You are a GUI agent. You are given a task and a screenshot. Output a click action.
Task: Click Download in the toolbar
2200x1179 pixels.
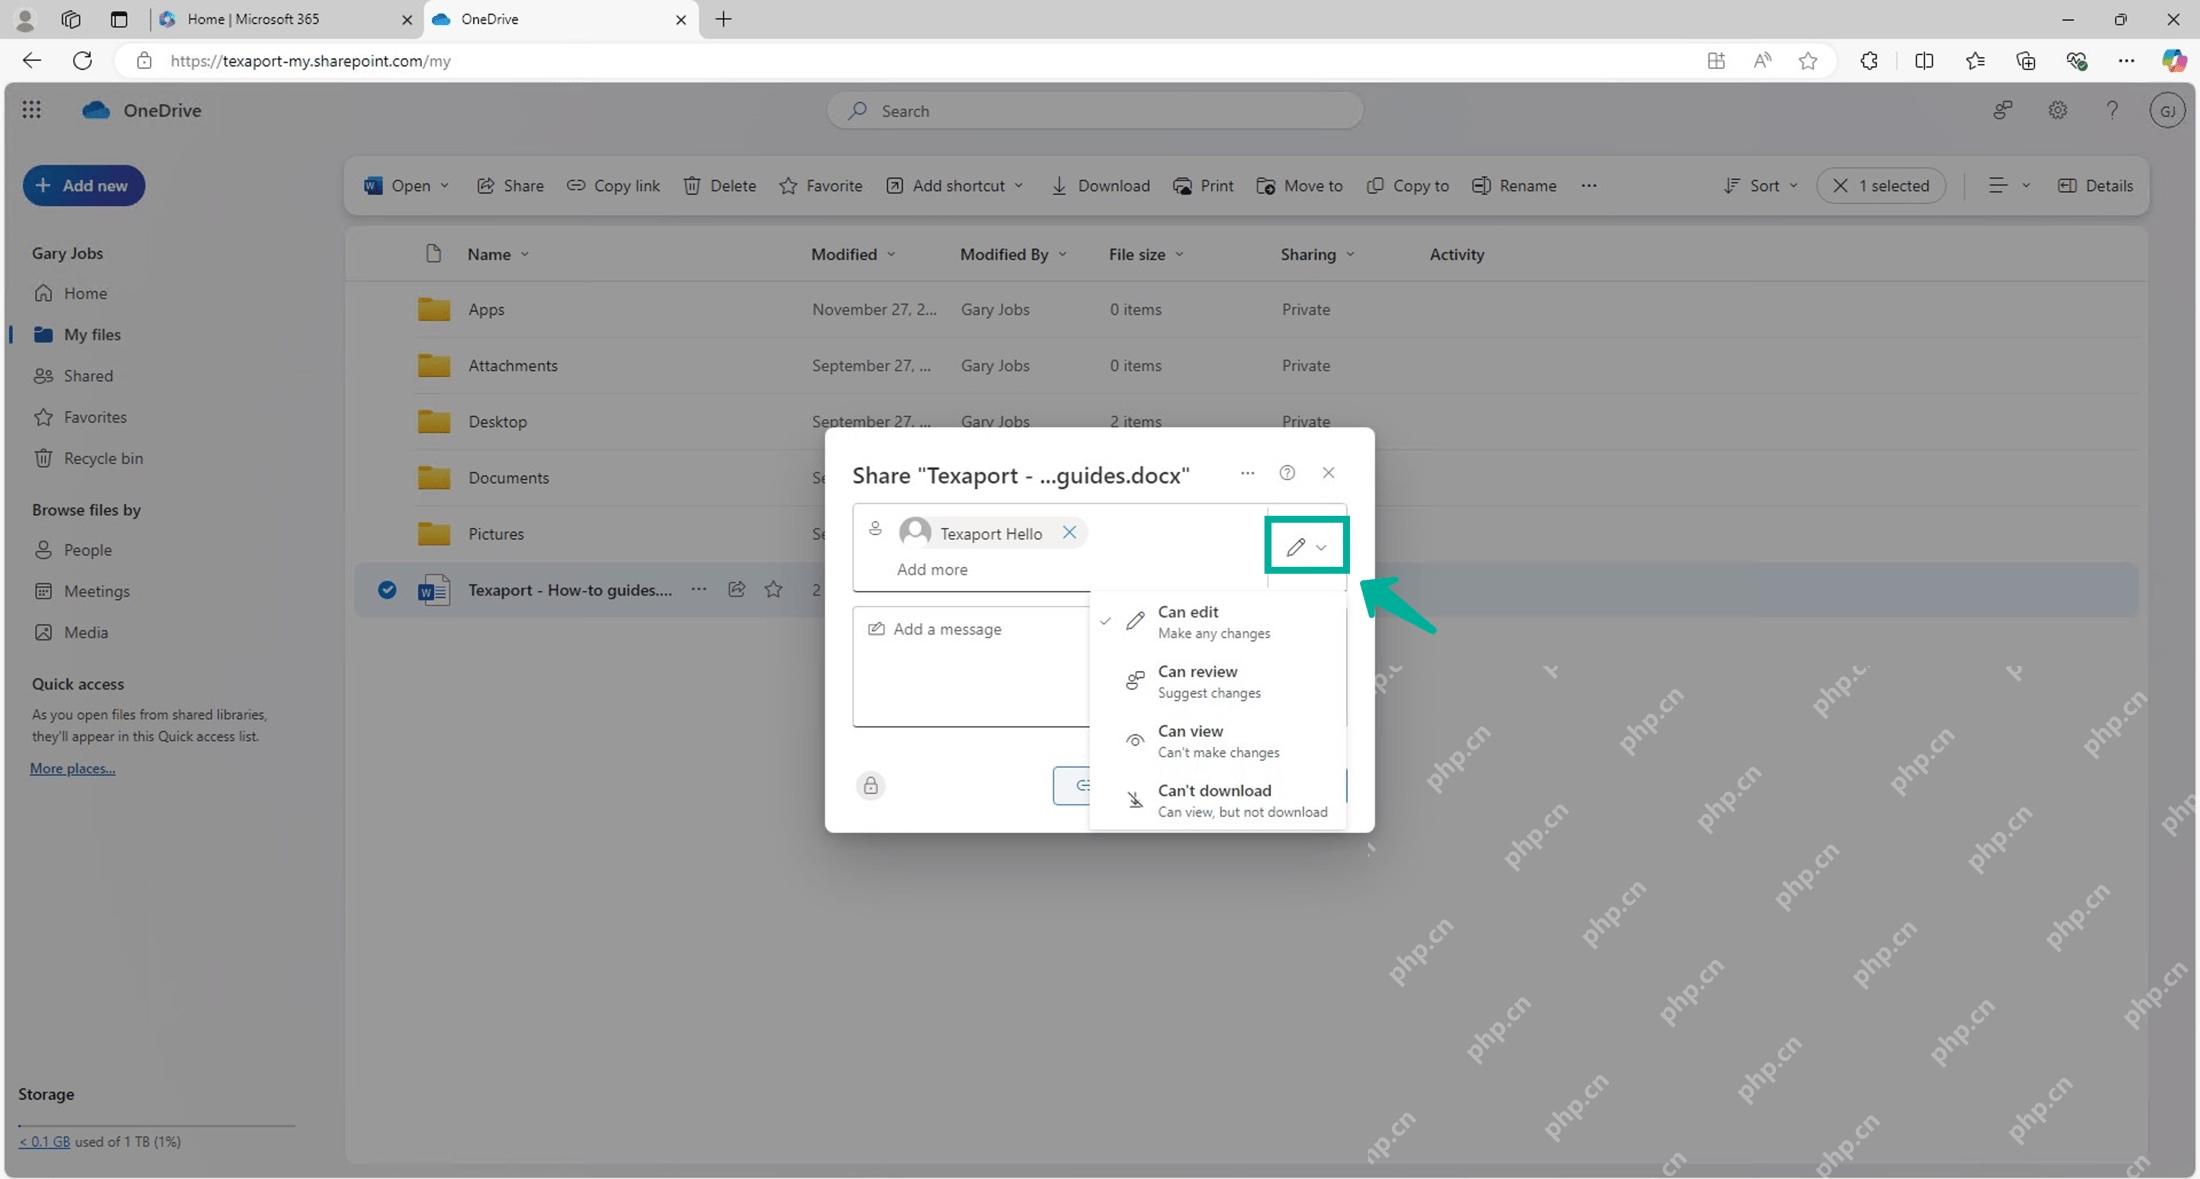click(1100, 185)
